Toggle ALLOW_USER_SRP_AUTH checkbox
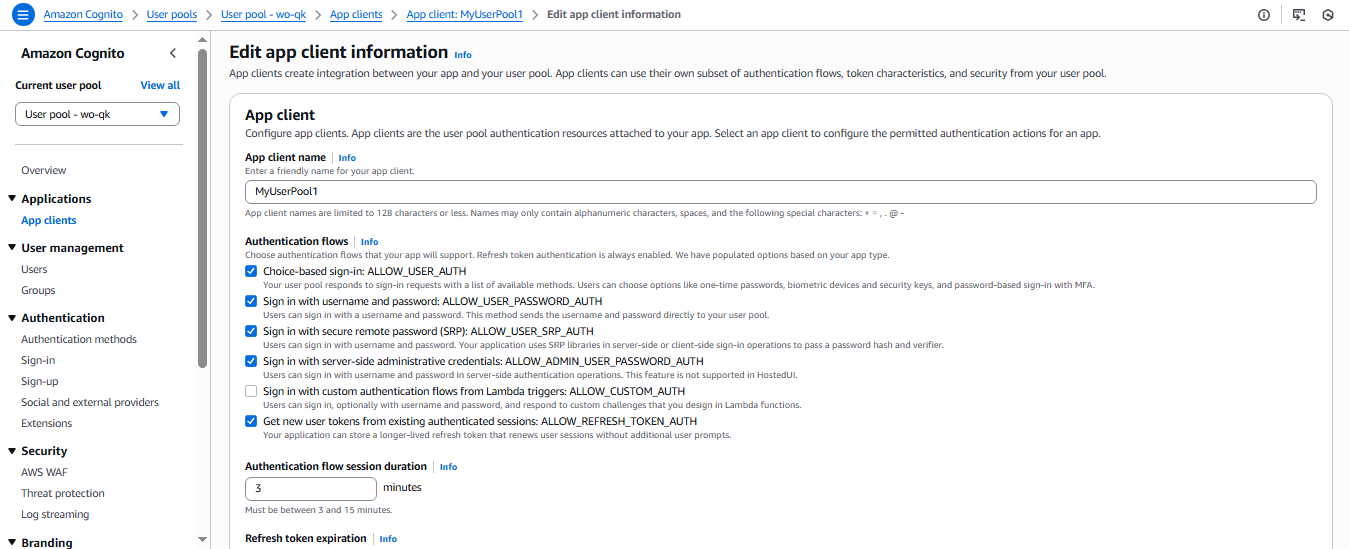 tap(251, 331)
